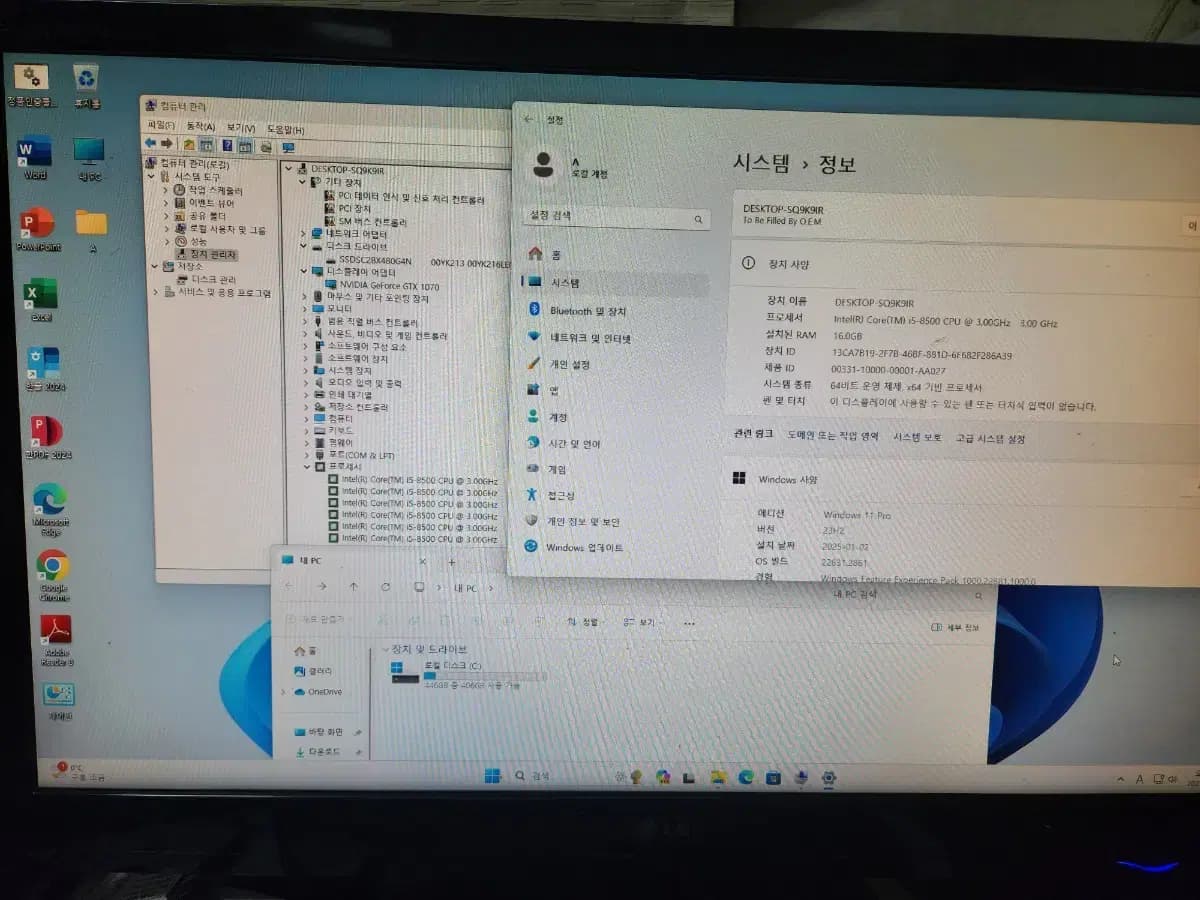
Task: Open the Word desktop shortcut
Action: coord(34,153)
